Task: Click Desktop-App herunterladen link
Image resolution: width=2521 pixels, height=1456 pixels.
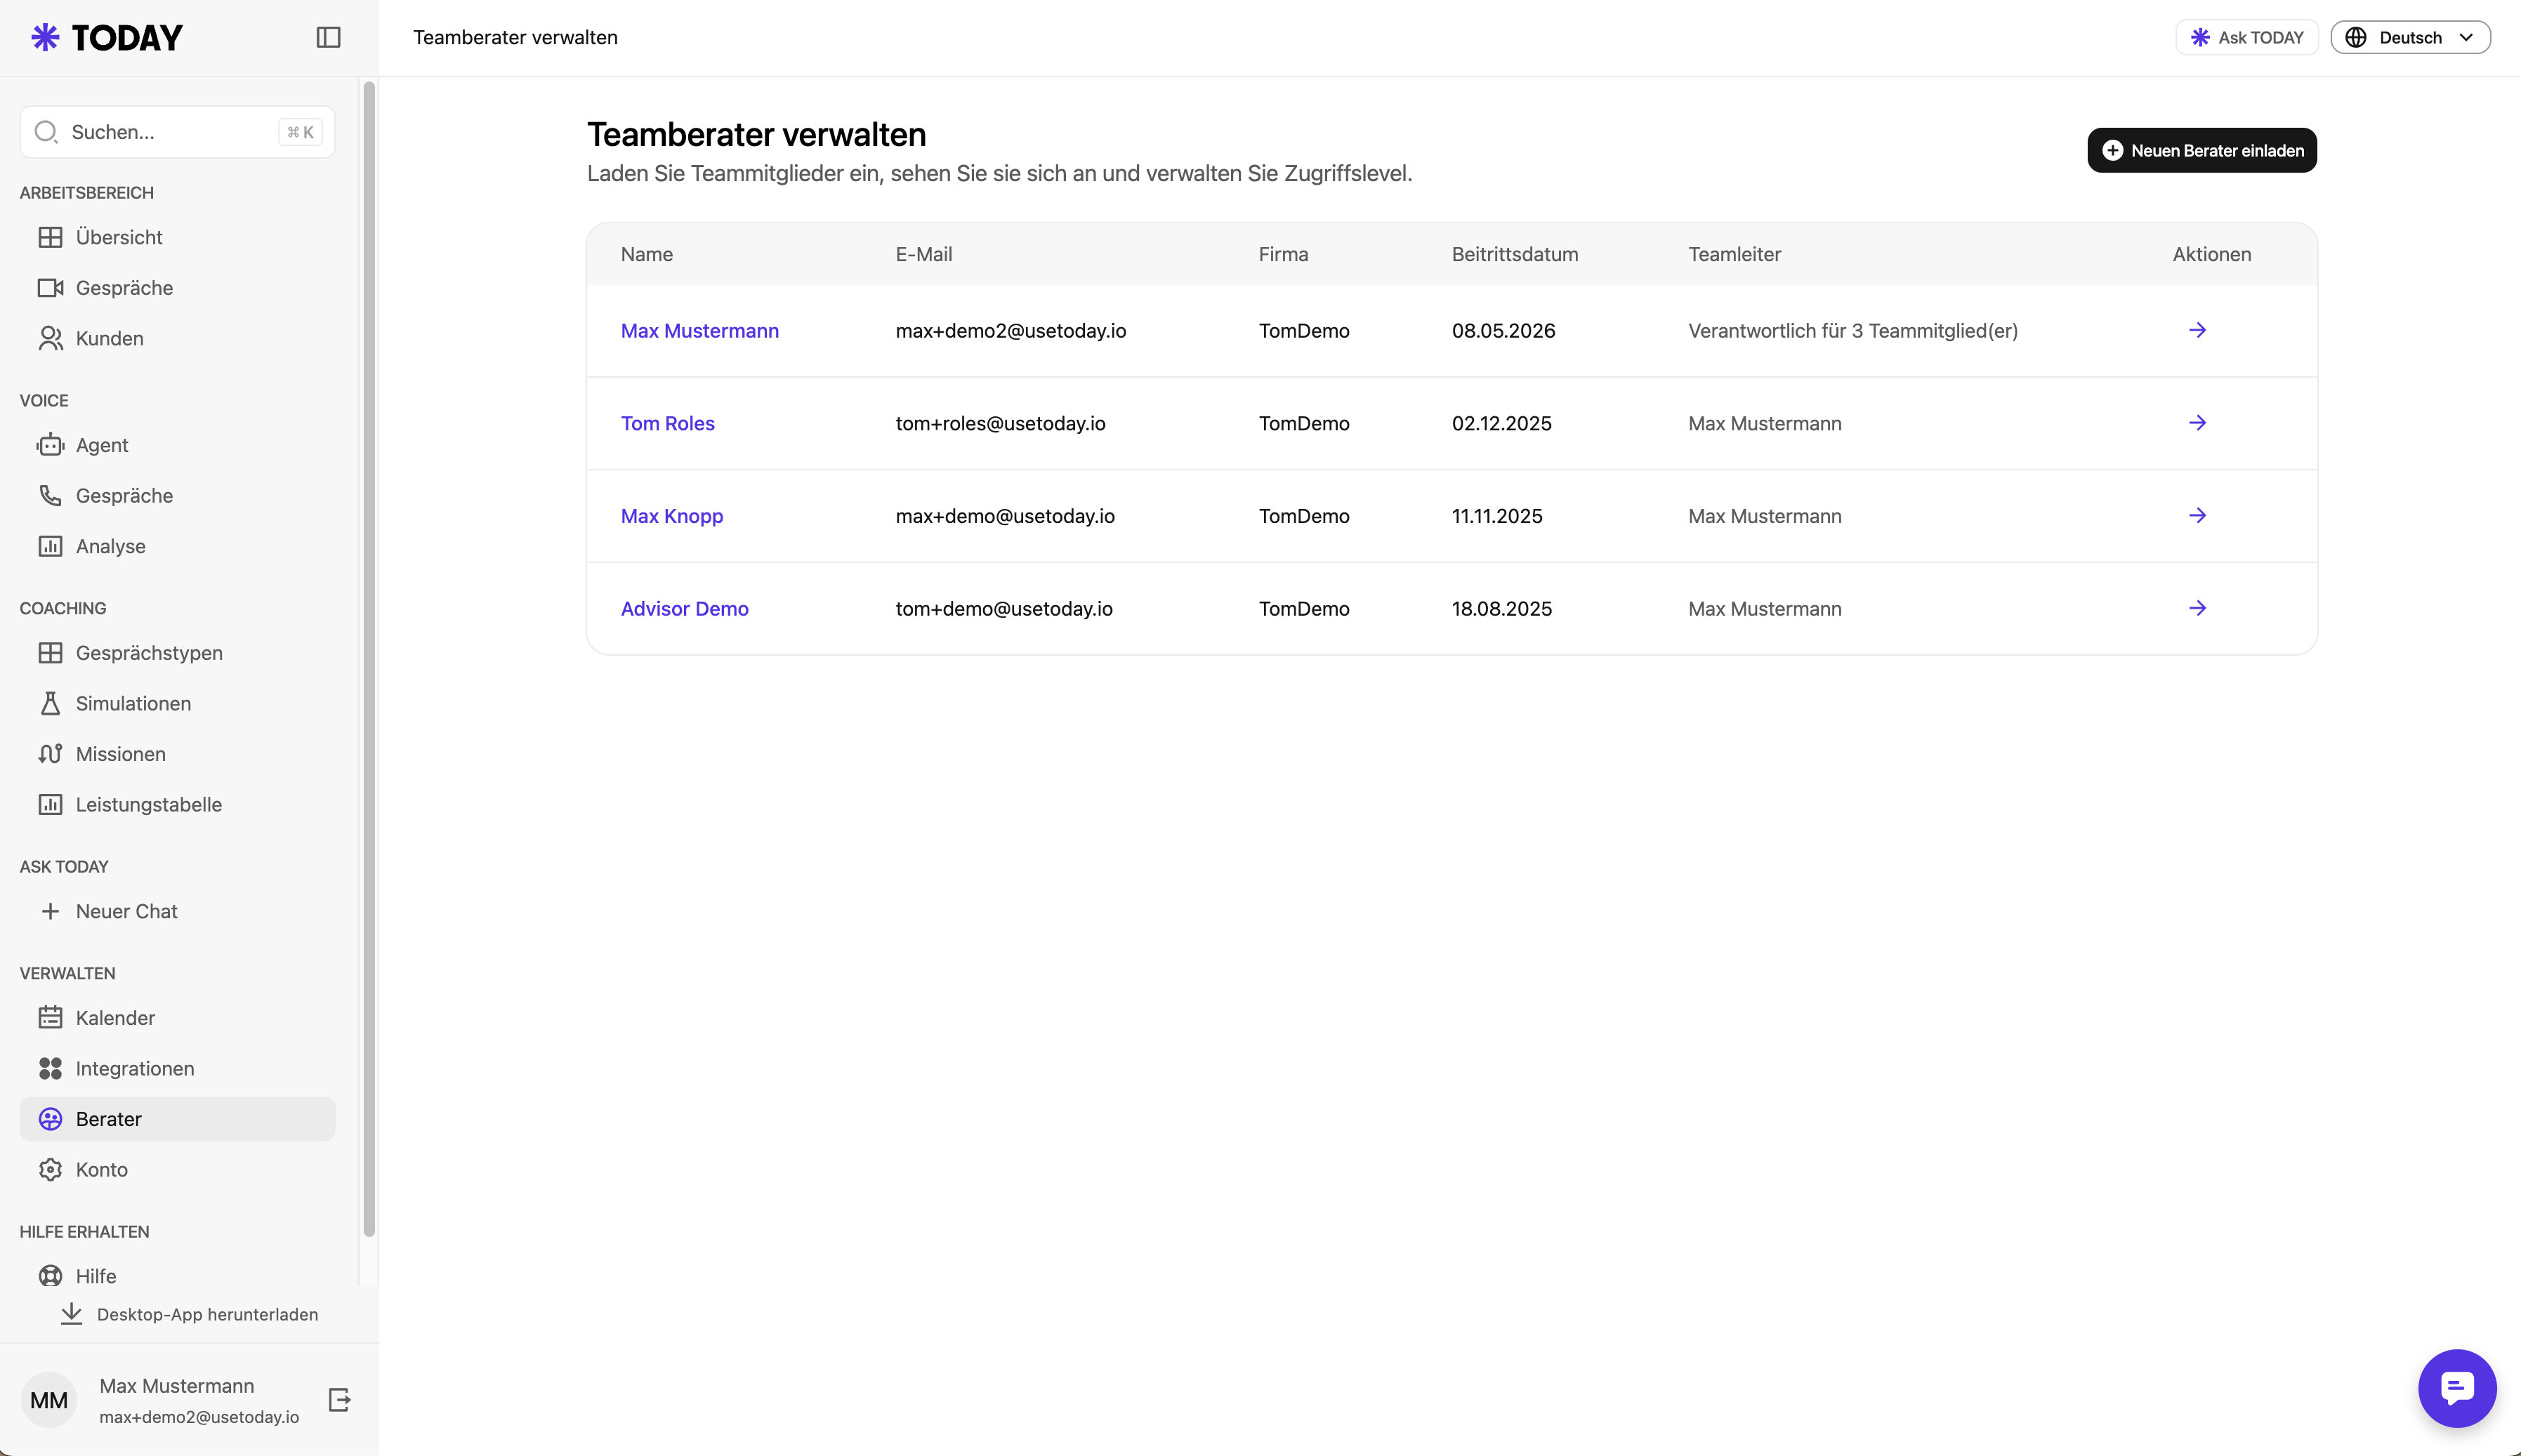Action: pyautogui.click(x=190, y=1314)
